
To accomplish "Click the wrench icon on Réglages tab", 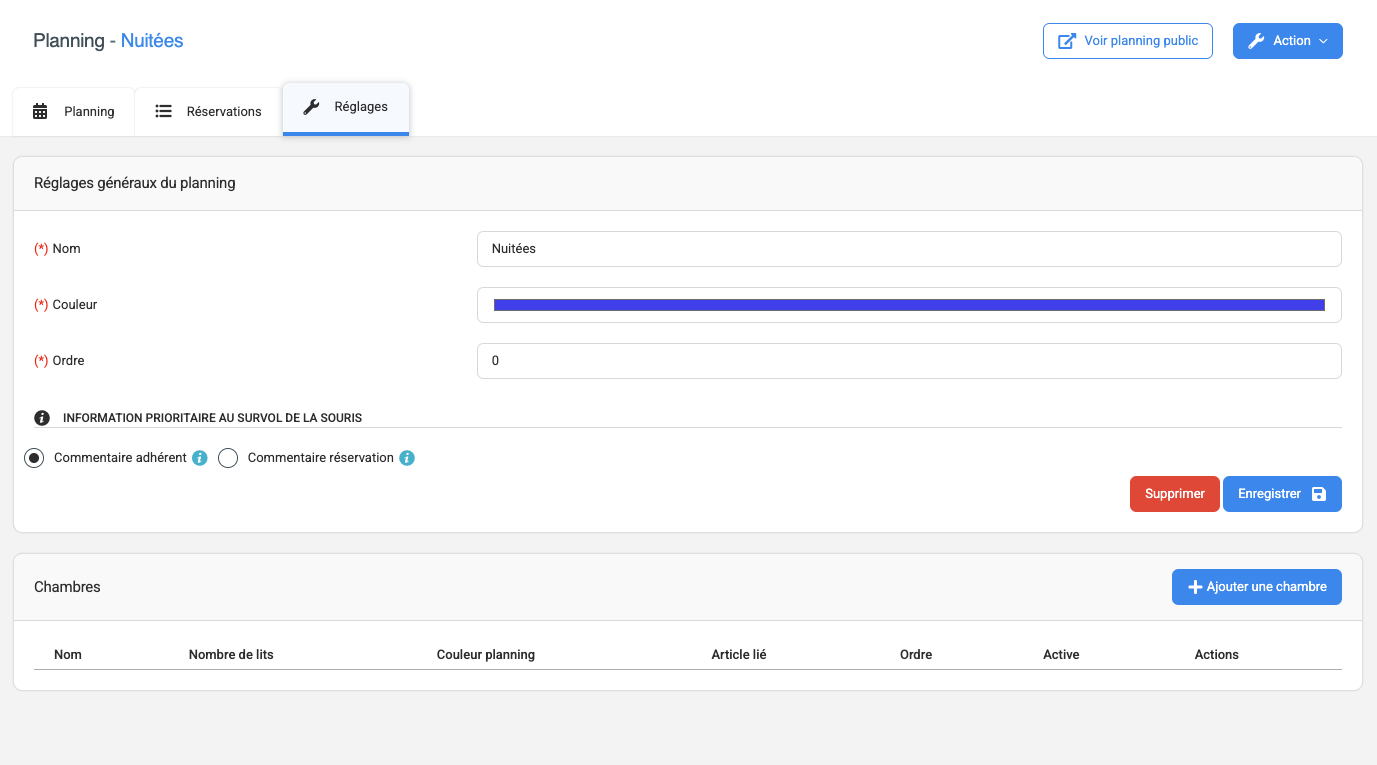I will (x=311, y=107).
